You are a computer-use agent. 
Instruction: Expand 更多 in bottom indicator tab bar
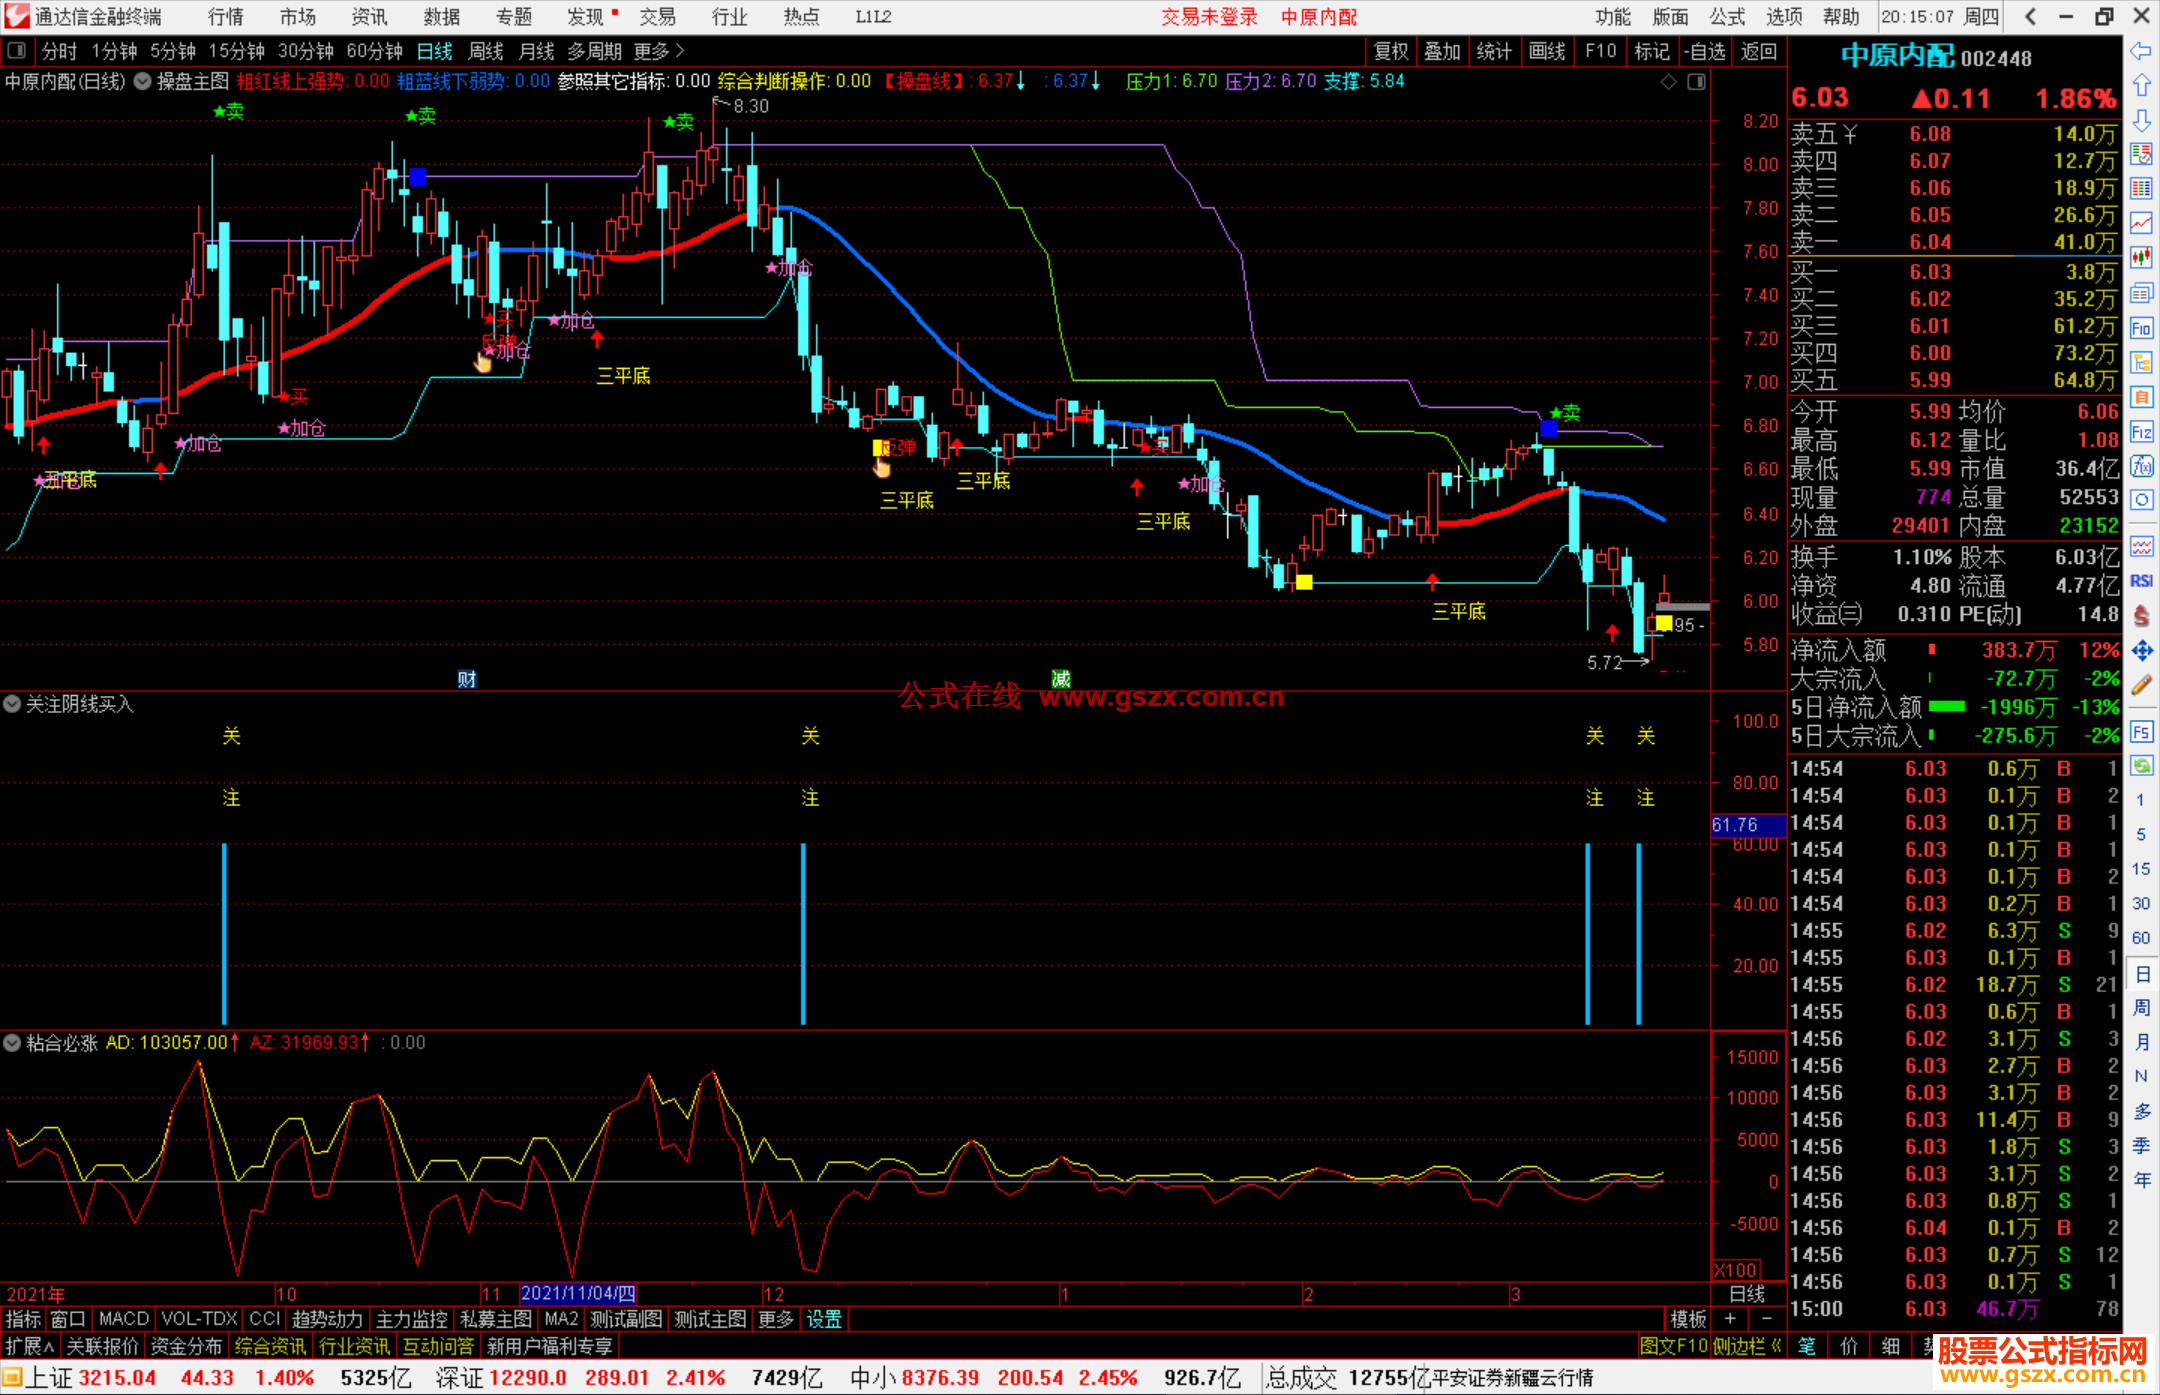tap(775, 1319)
